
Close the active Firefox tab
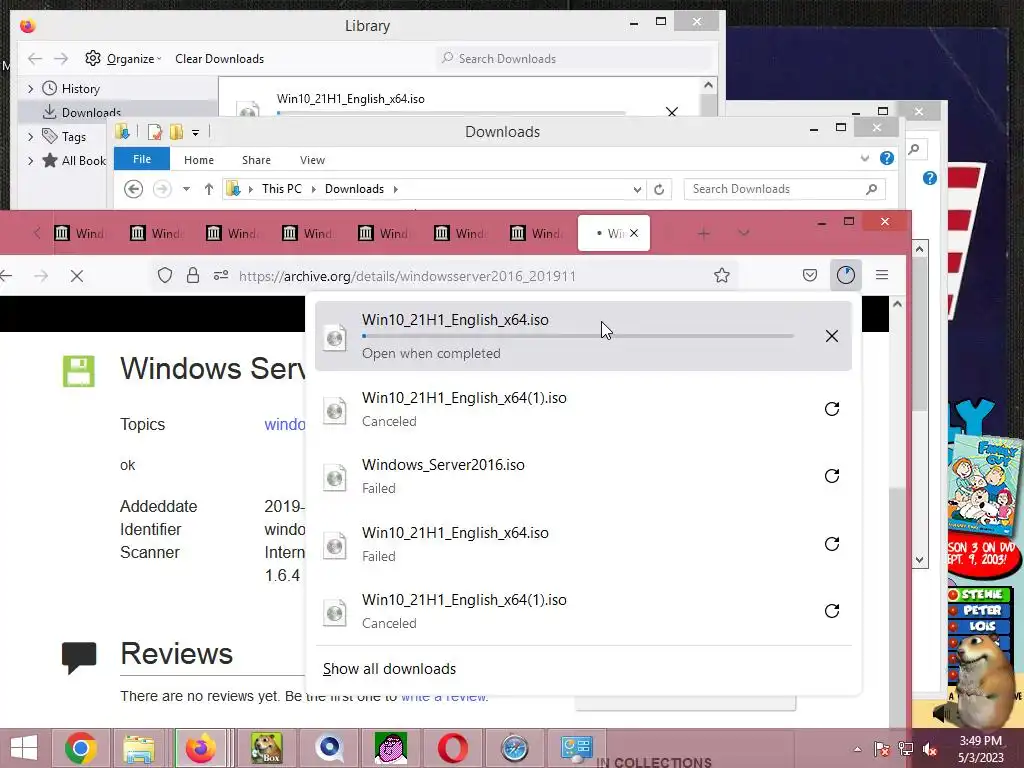(x=633, y=233)
